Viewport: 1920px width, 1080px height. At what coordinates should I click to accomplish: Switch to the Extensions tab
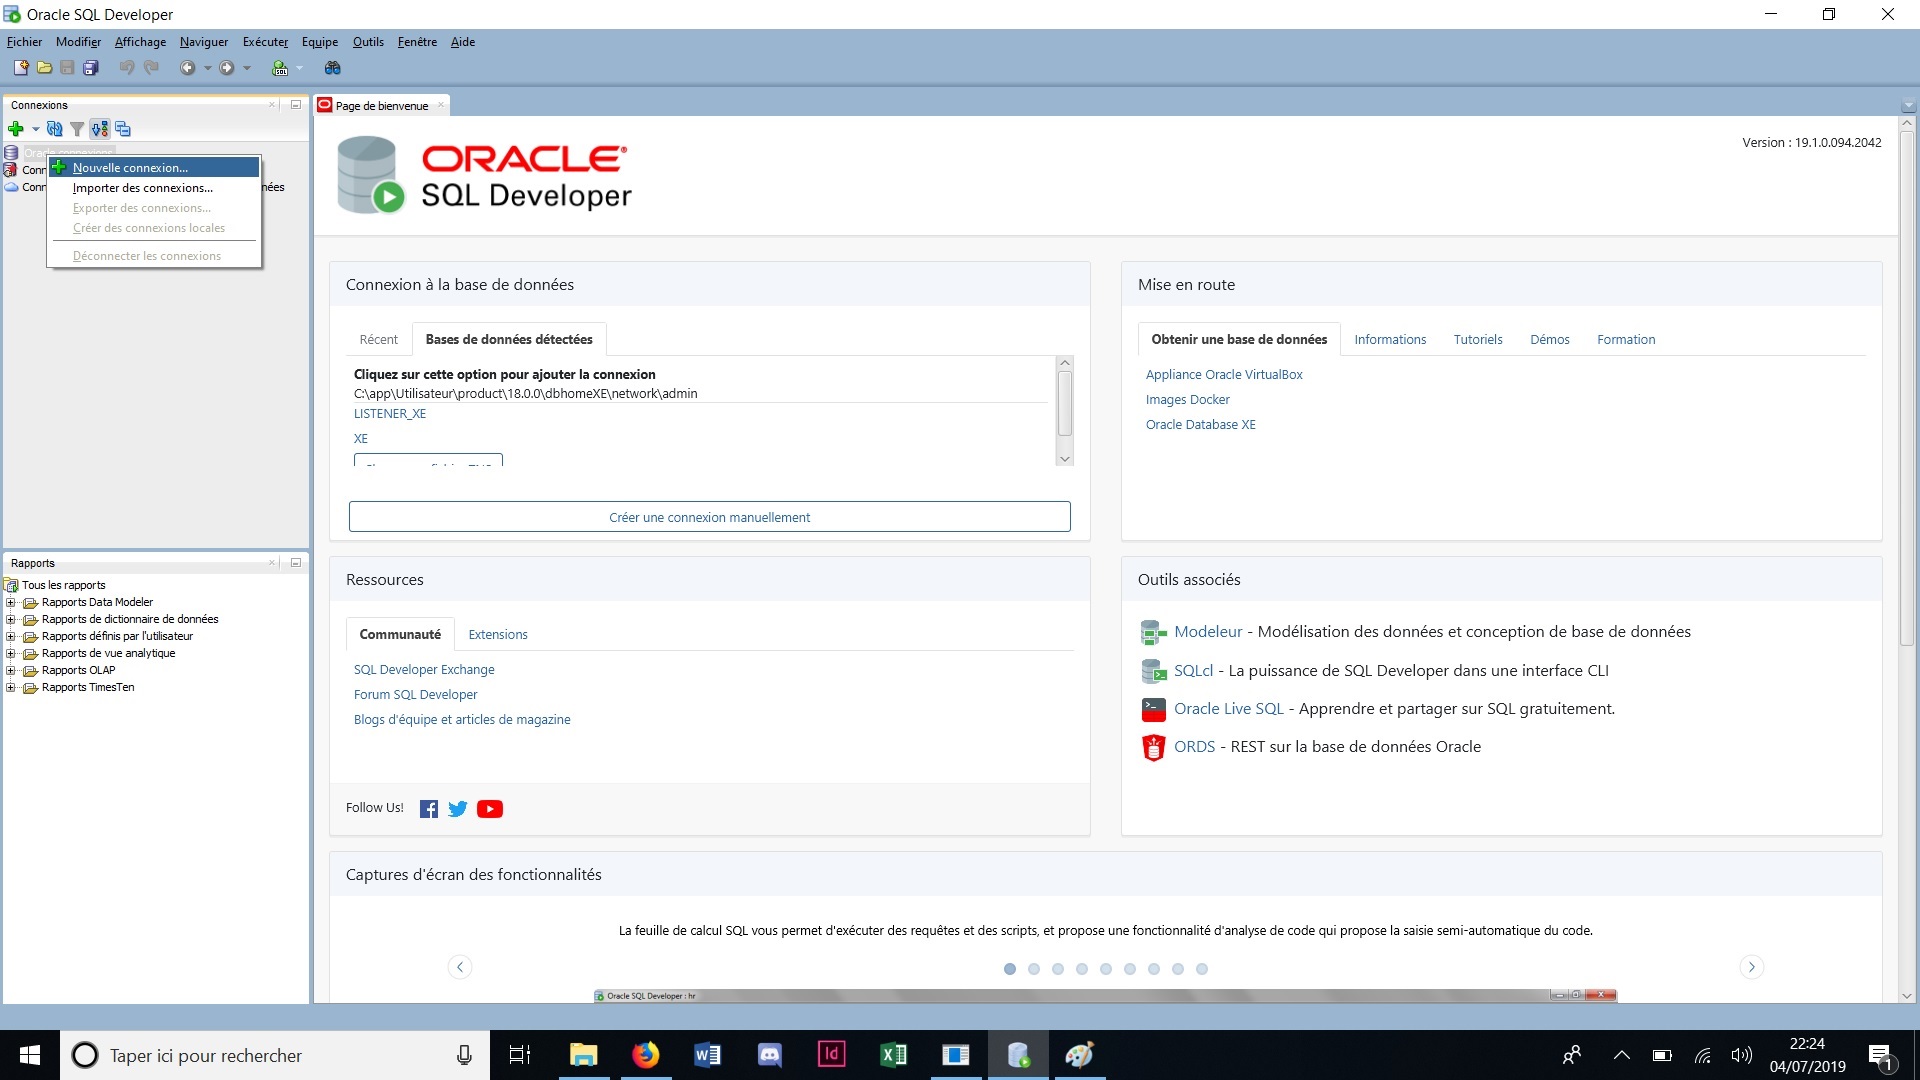click(498, 635)
